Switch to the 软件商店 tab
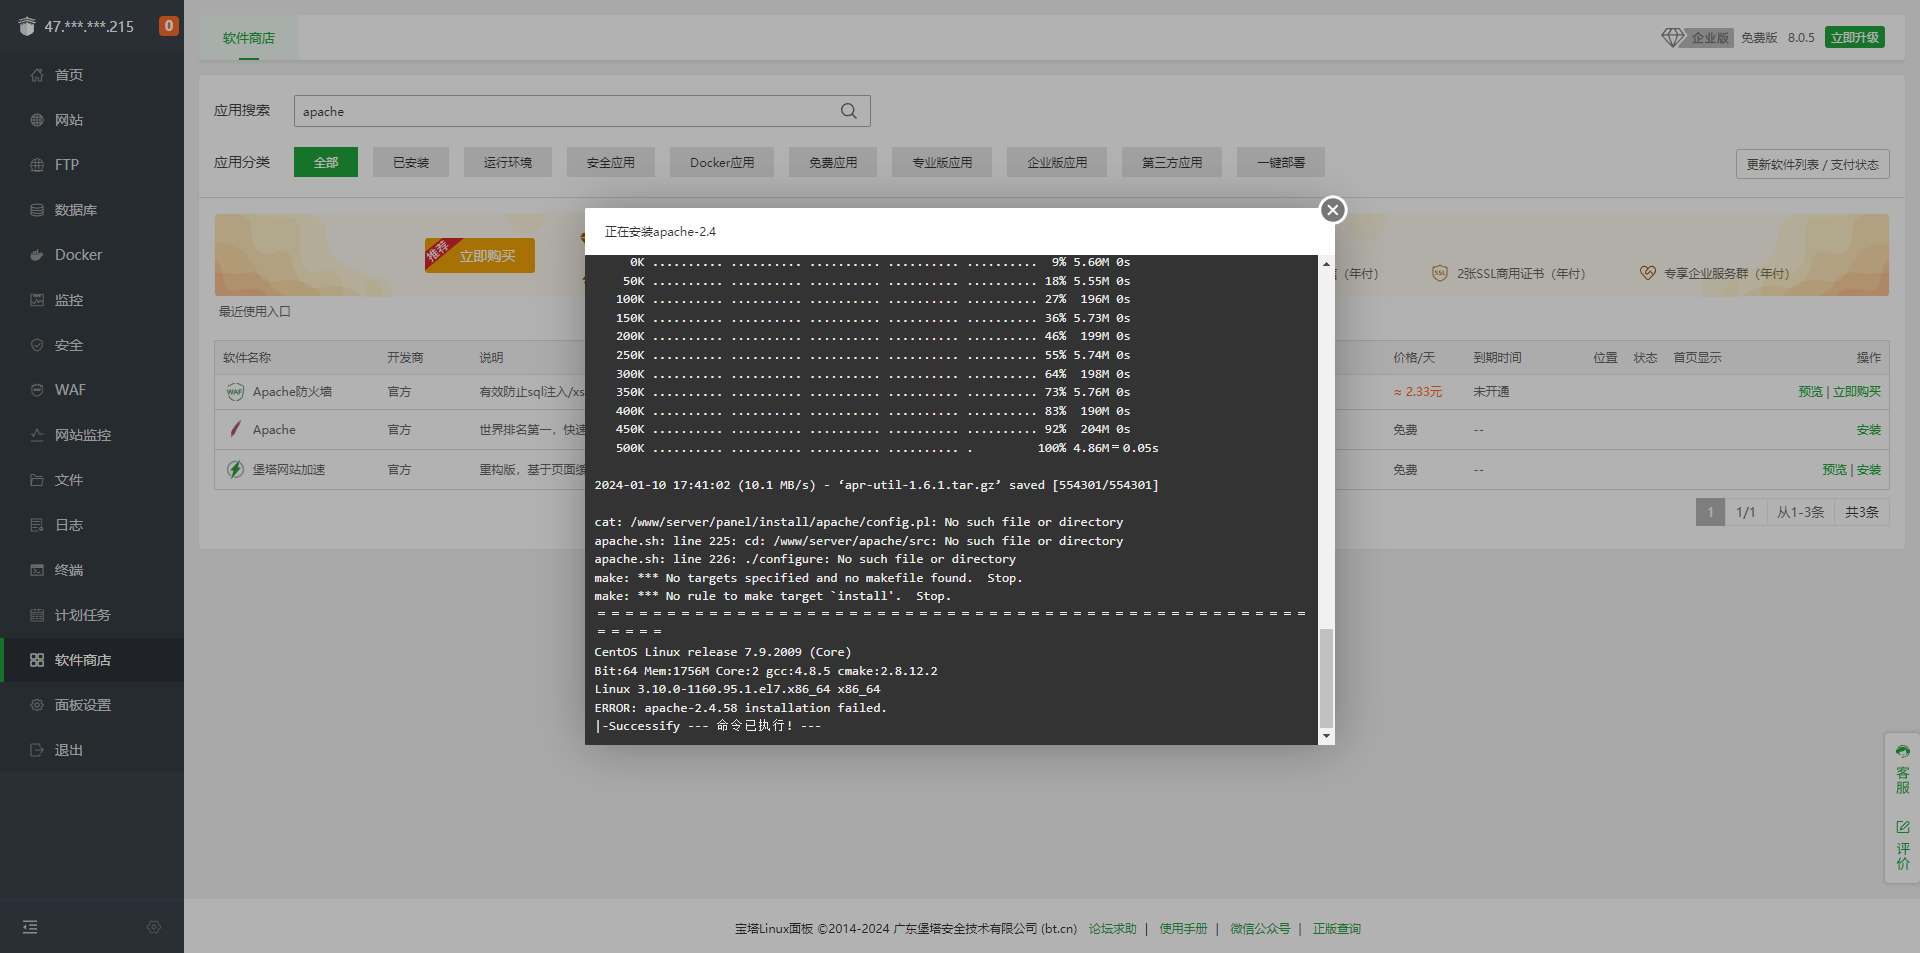This screenshot has height=953, width=1920. tap(249, 38)
